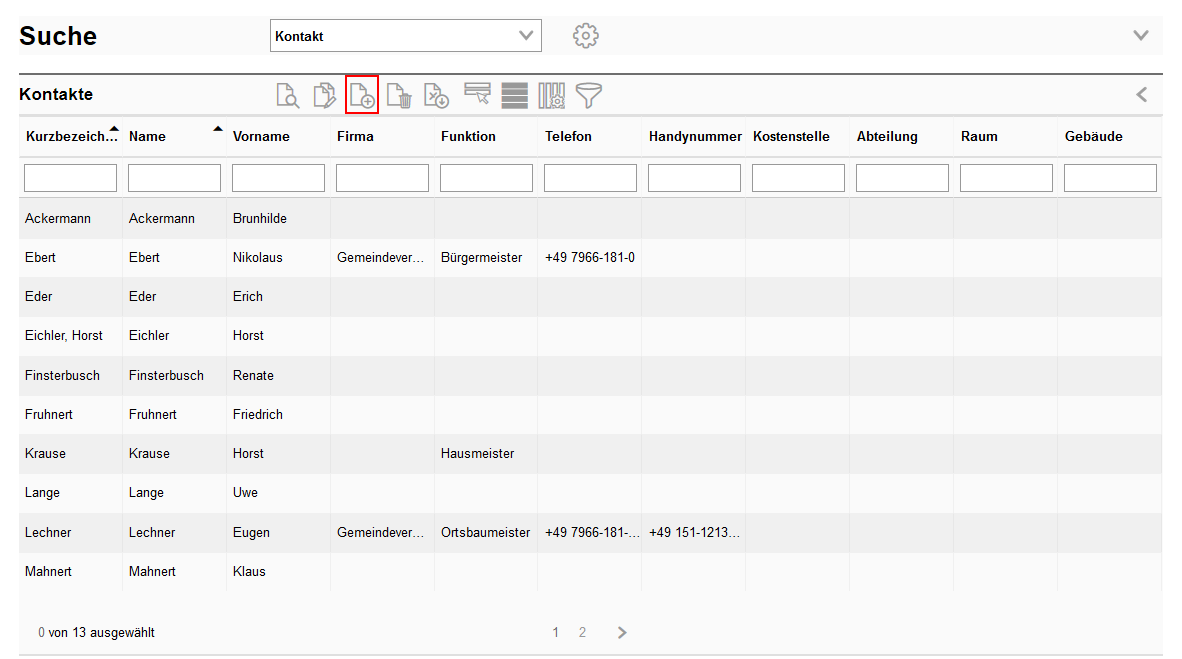Click the Excel export download icon
Viewport: 1182px width, 659px height.
[436, 96]
